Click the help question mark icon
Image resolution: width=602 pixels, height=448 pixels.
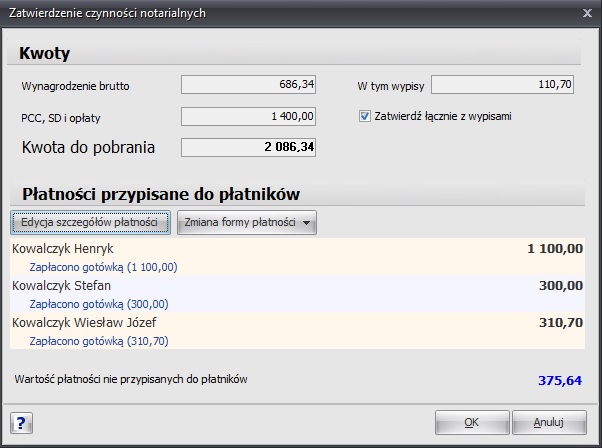click(17, 422)
